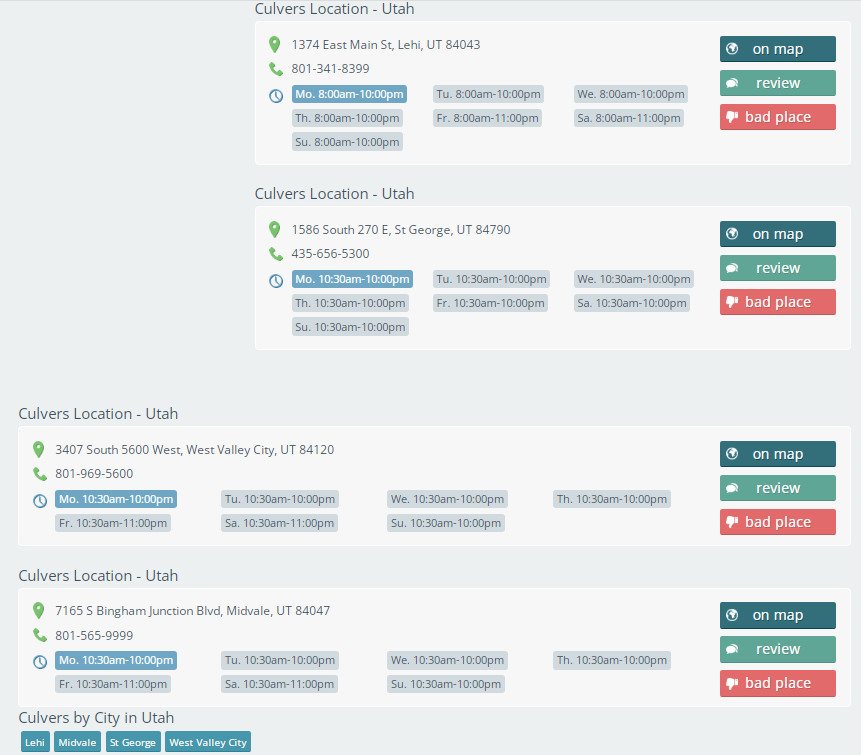This screenshot has width=861, height=755.
Task: Click the Culvers by City in Utah heading
Action: 96,718
